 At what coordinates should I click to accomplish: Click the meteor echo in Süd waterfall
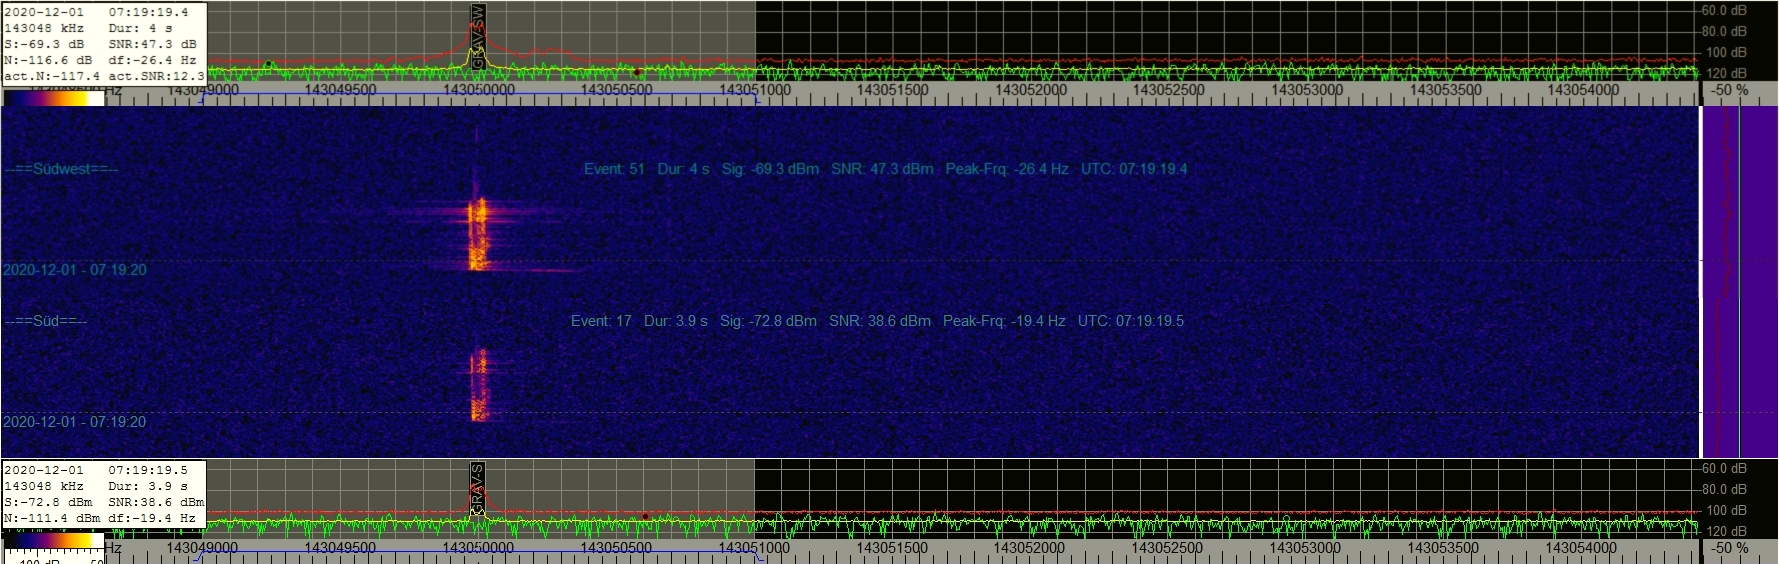click(x=479, y=384)
